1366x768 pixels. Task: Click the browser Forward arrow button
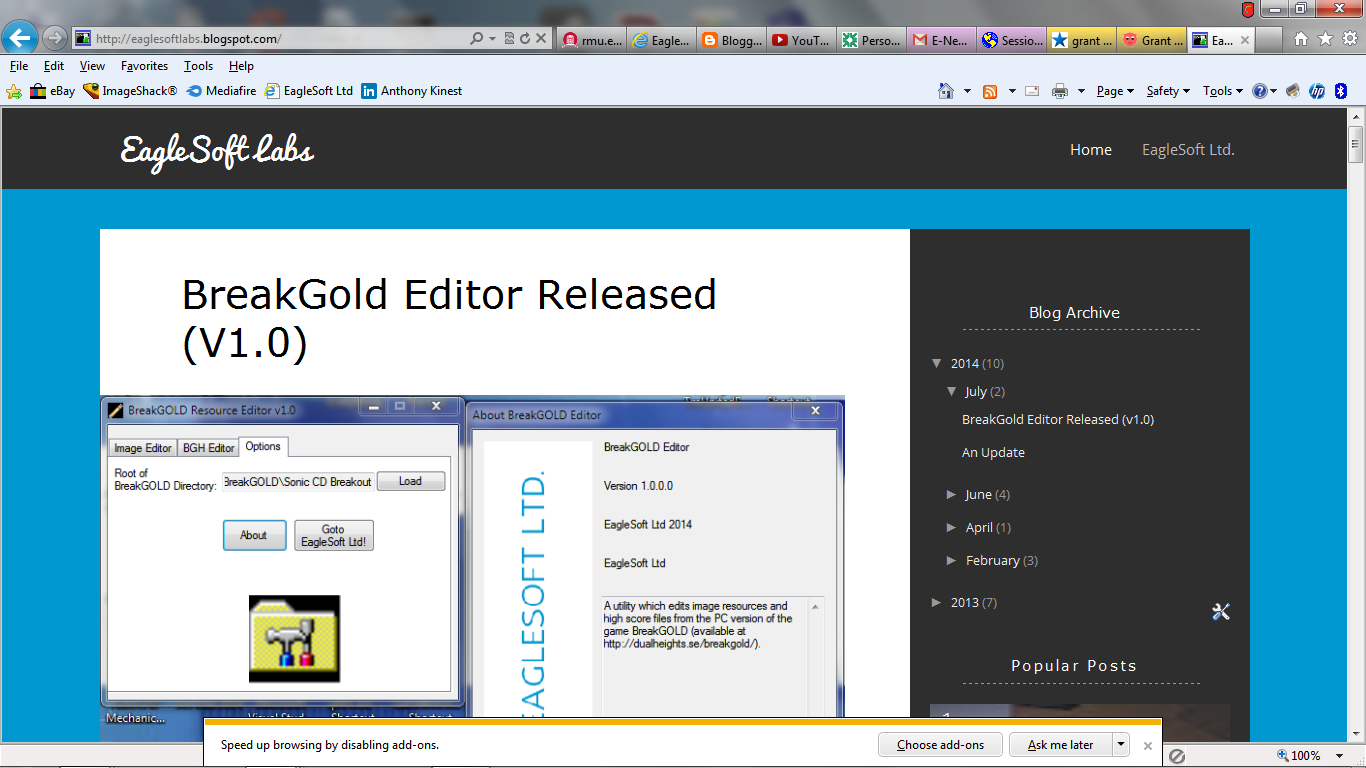(x=54, y=38)
